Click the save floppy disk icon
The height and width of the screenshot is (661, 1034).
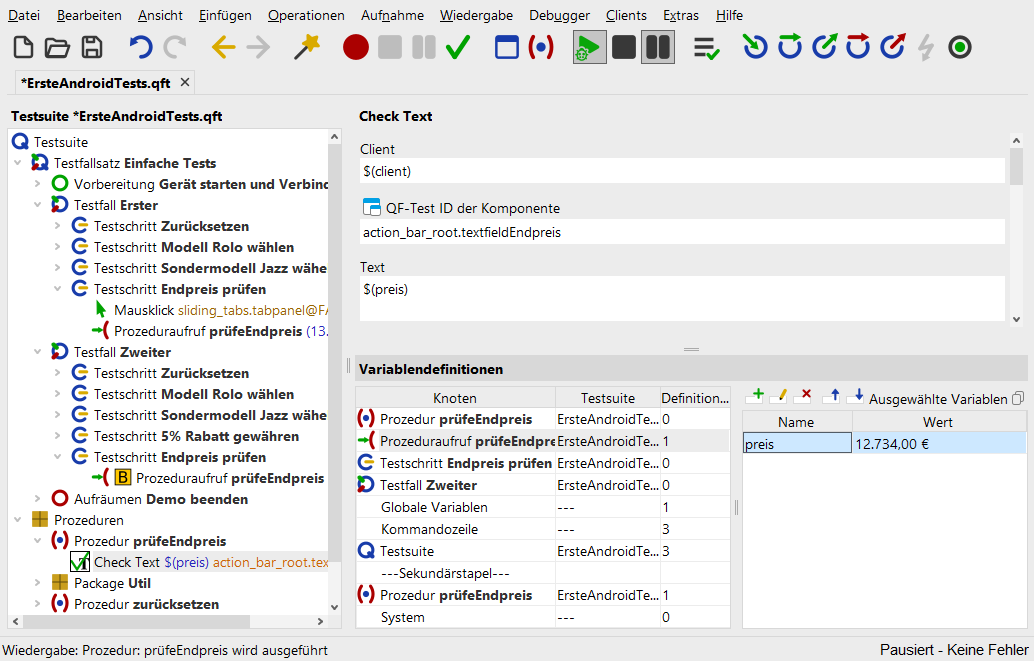(92, 47)
